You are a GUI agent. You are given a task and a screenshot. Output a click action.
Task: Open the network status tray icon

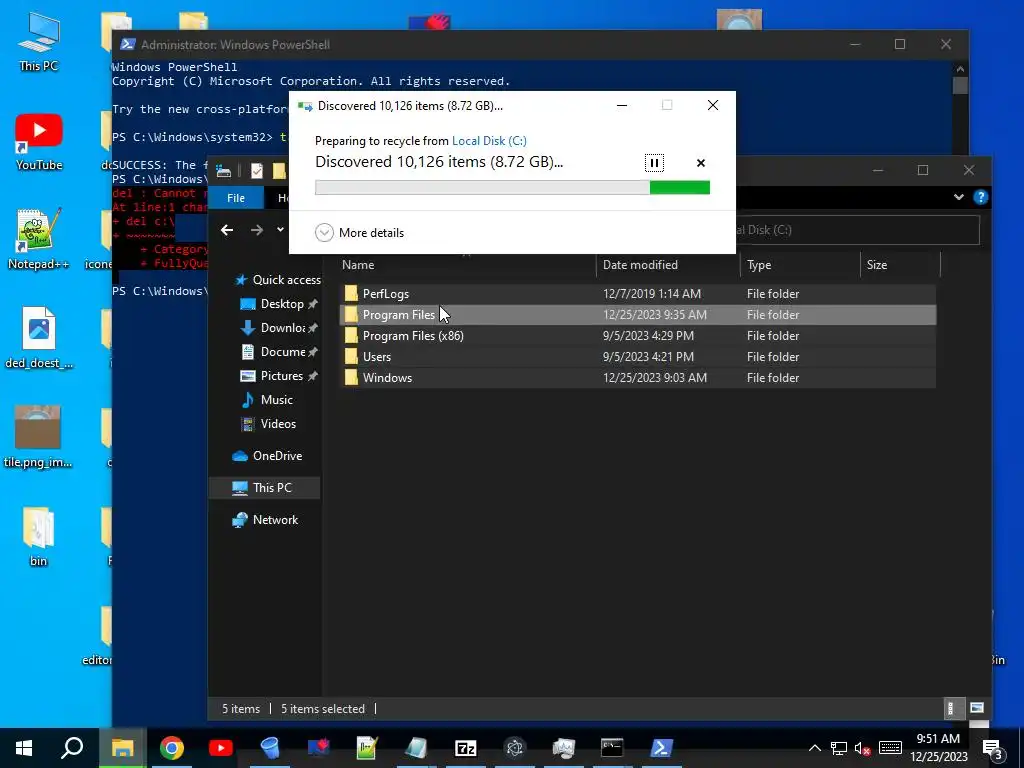coord(839,748)
